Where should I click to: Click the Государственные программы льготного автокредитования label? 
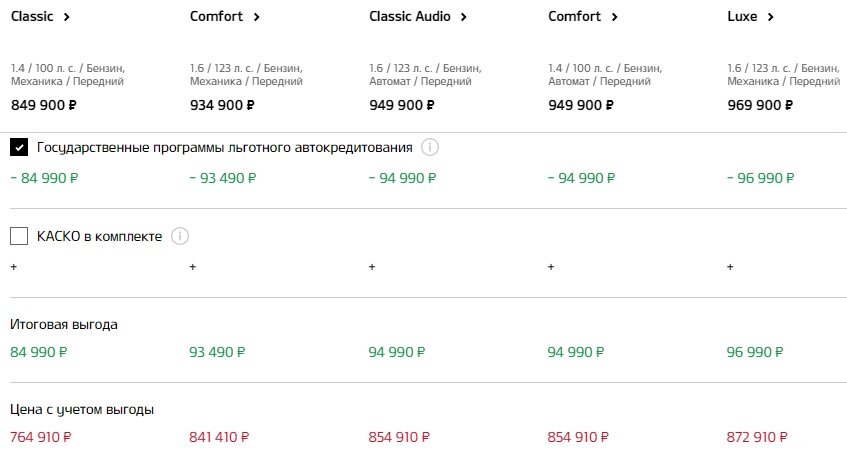(x=225, y=147)
